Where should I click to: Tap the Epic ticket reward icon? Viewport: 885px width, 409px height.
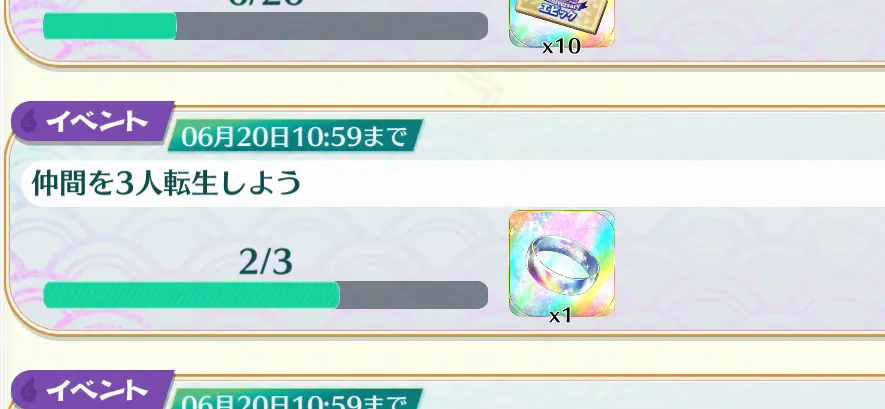click(x=562, y=23)
